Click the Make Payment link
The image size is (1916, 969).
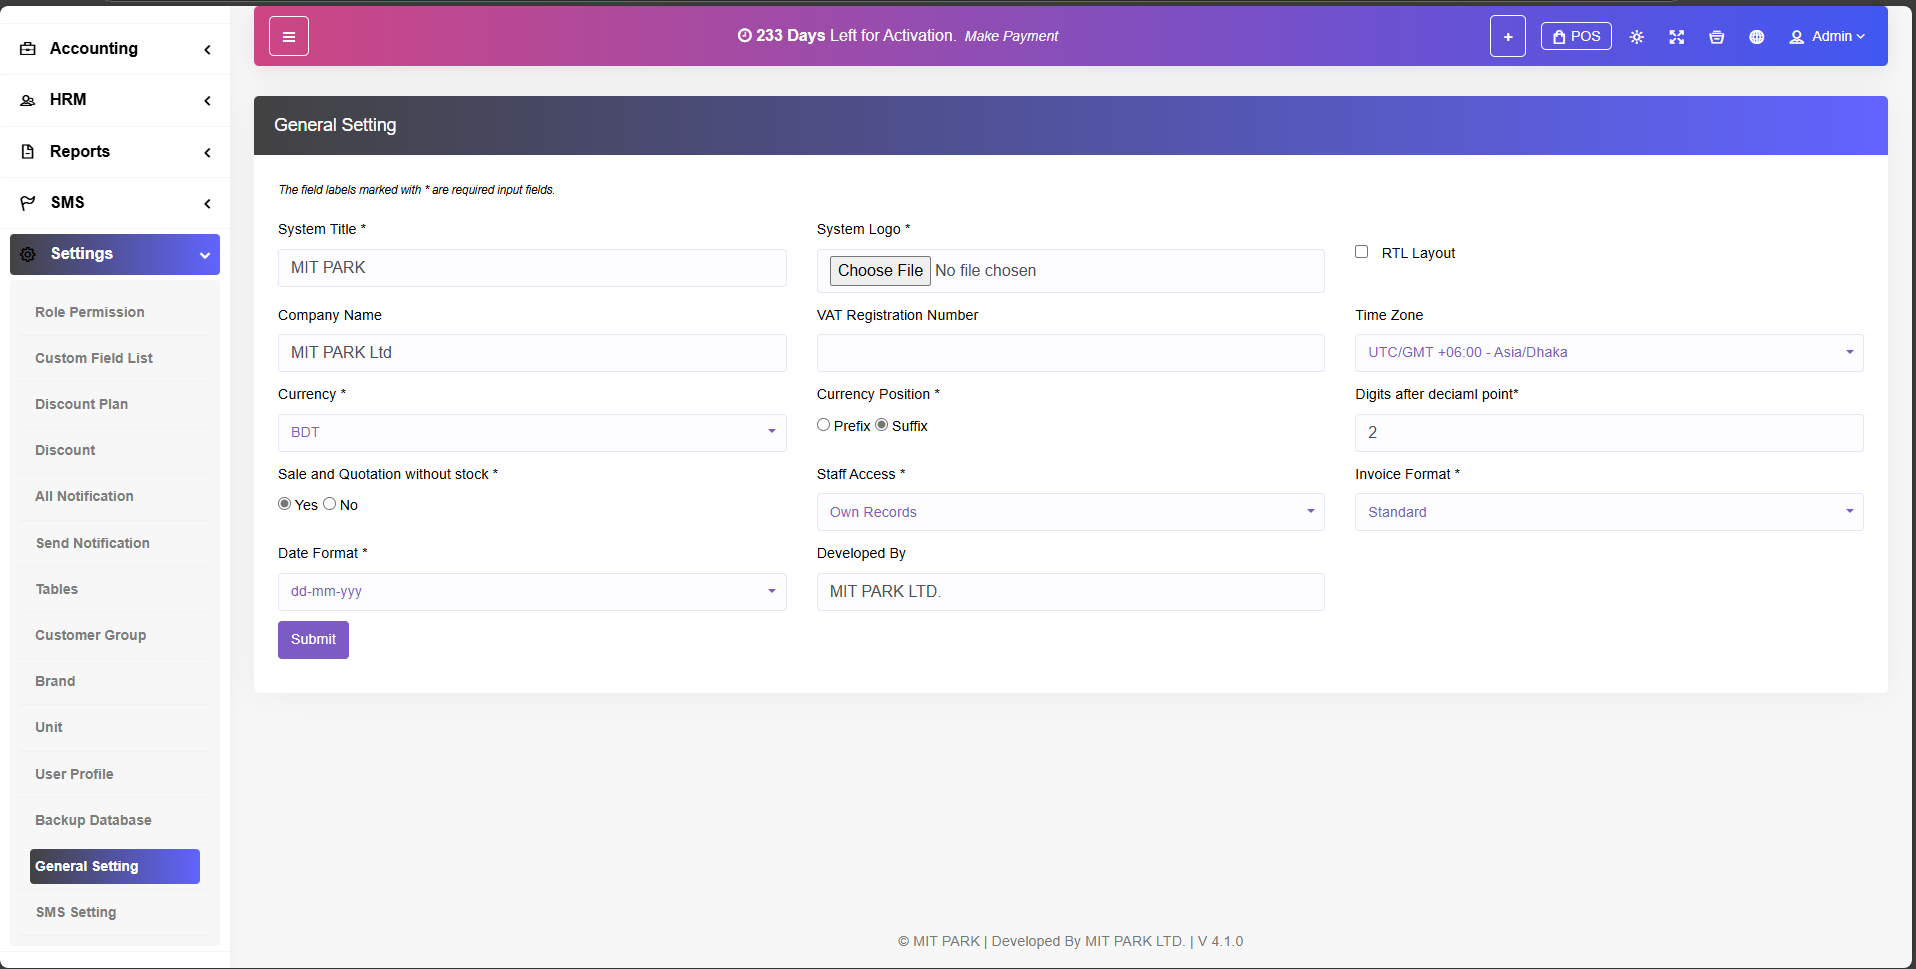click(1011, 36)
